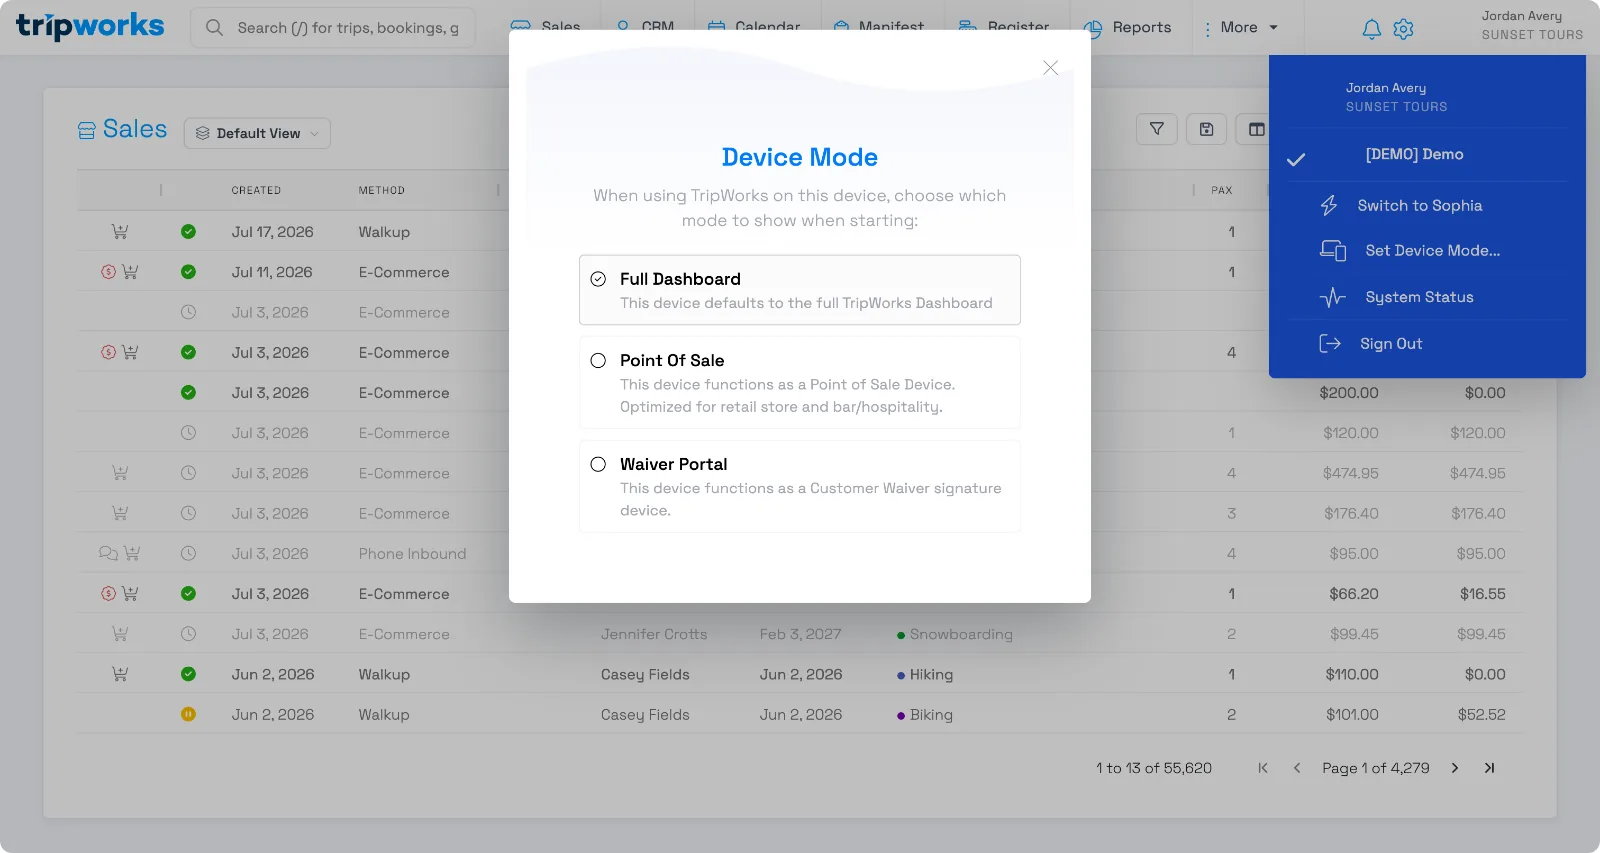Open the Default View dropdown
Viewport: 1600px width, 853px height.
click(x=257, y=133)
